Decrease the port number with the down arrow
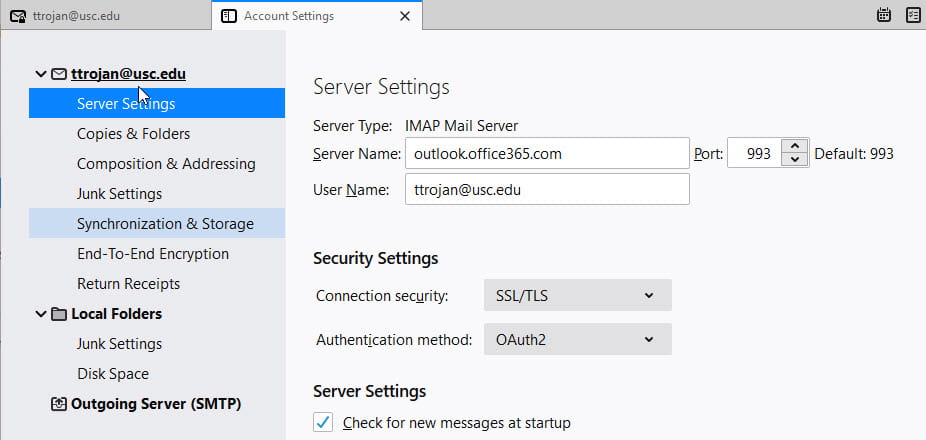 [794, 160]
